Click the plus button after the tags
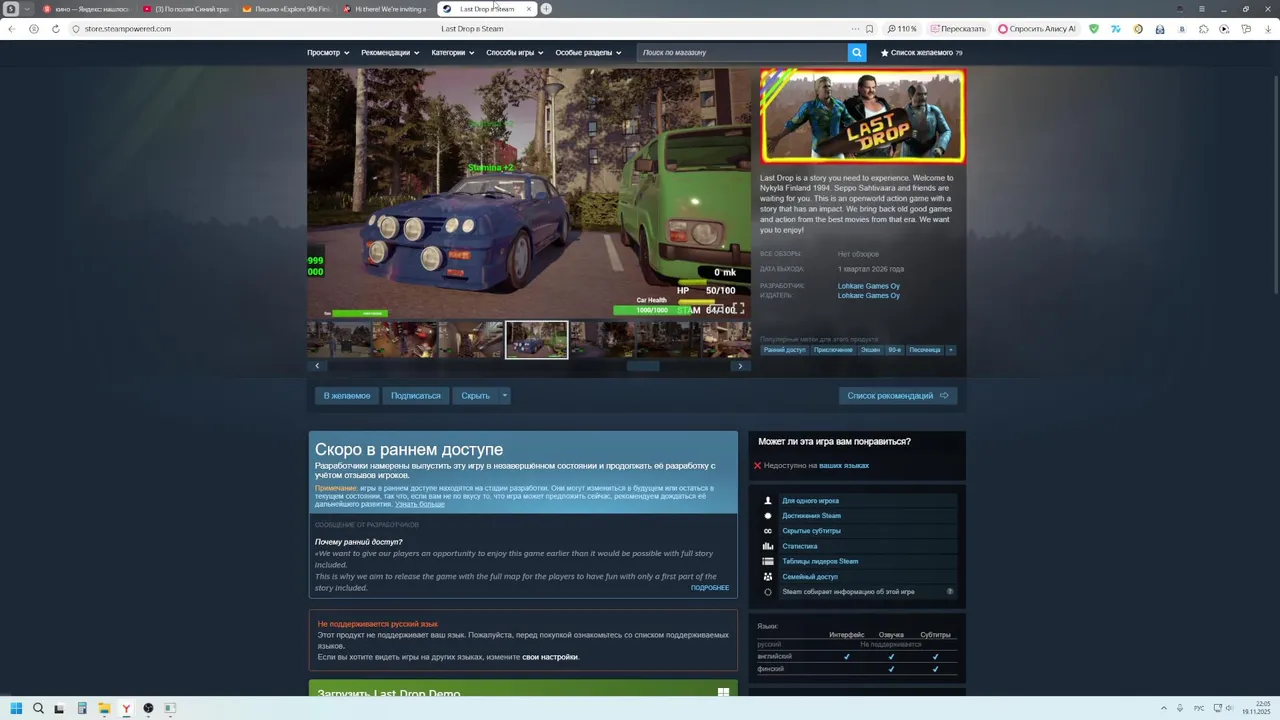 (950, 350)
